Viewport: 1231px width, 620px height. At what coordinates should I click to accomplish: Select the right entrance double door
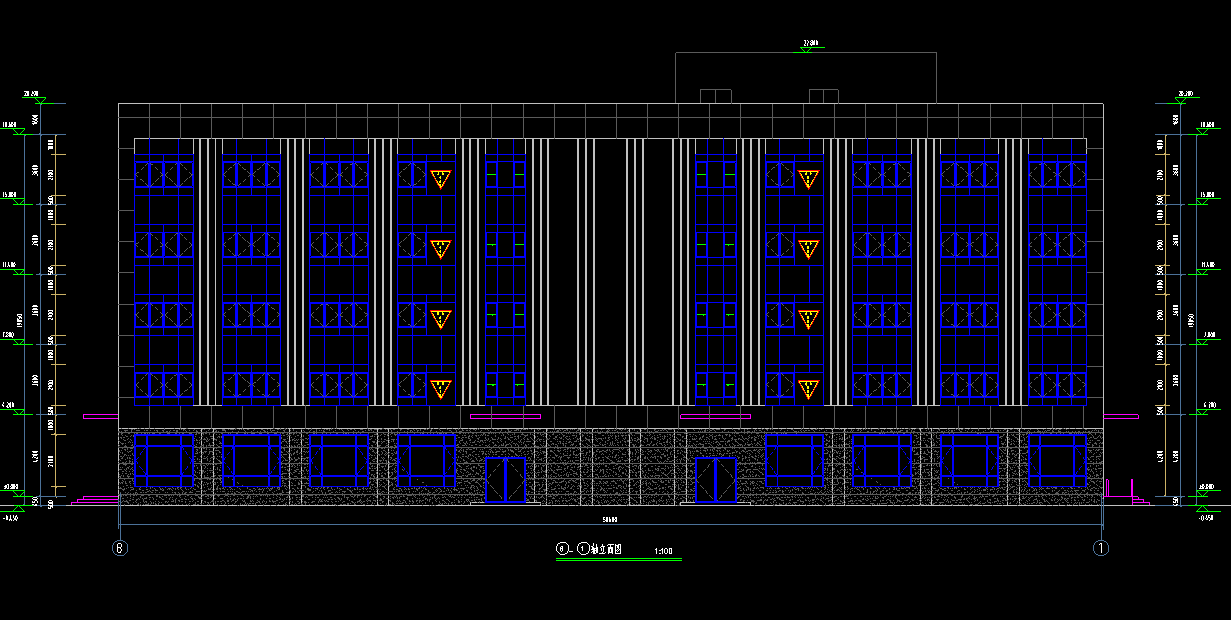[x=715, y=480]
